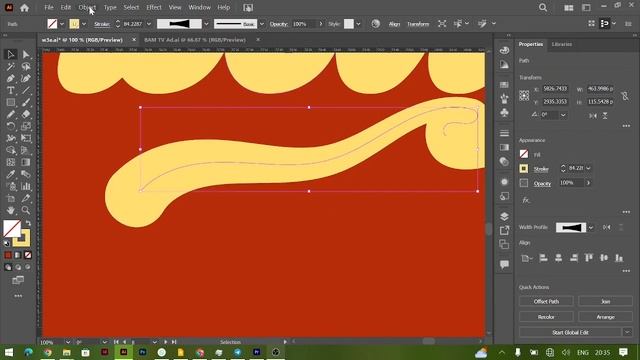640x360 pixels.
Task: Select the Zoom tool
Action: coord(26,210)
